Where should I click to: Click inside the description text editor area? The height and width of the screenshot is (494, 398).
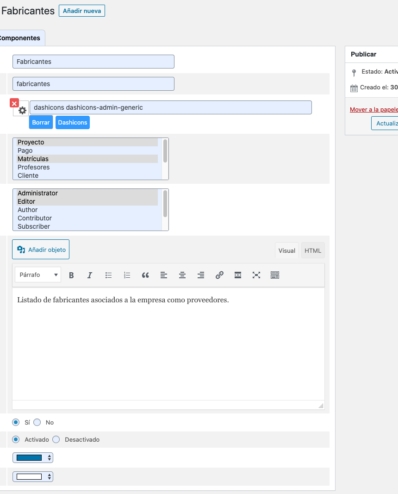point(168,344)
